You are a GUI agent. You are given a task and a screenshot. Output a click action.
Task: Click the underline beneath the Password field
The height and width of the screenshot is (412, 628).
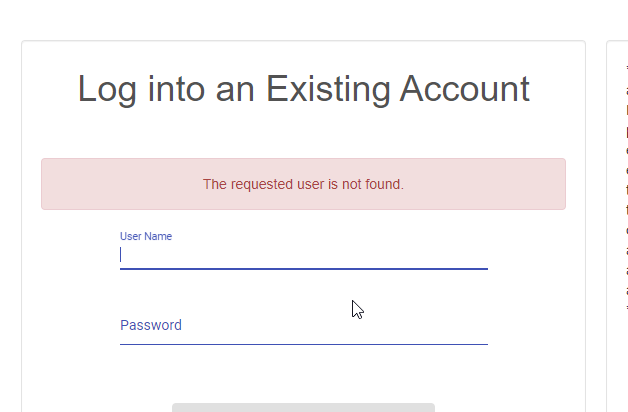tap(303, 344)
